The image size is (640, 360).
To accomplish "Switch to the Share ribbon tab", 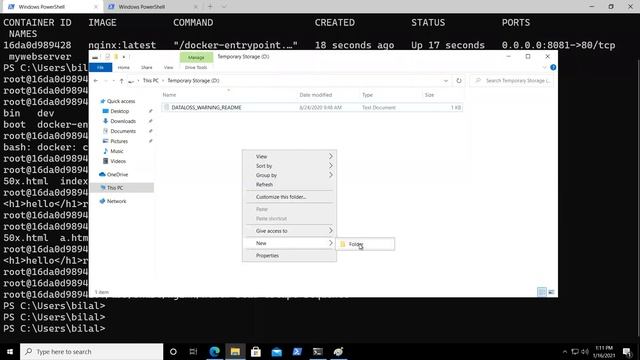I will tap(147, 67).
